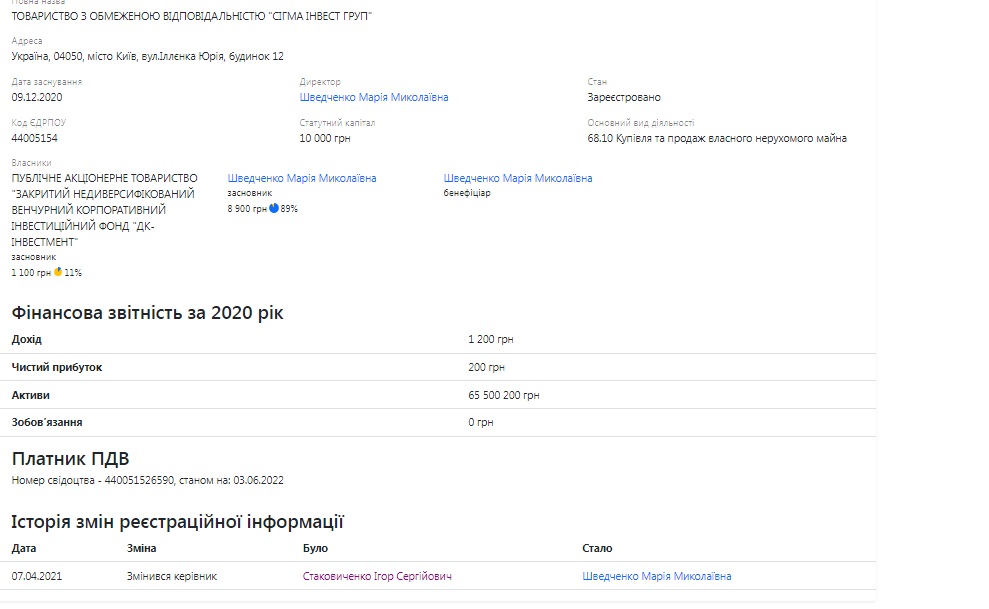The height and width of the screenshot is (609, 989).
Task: Select the ЄДРПОУ code 44005154
Action: [35, 139]
